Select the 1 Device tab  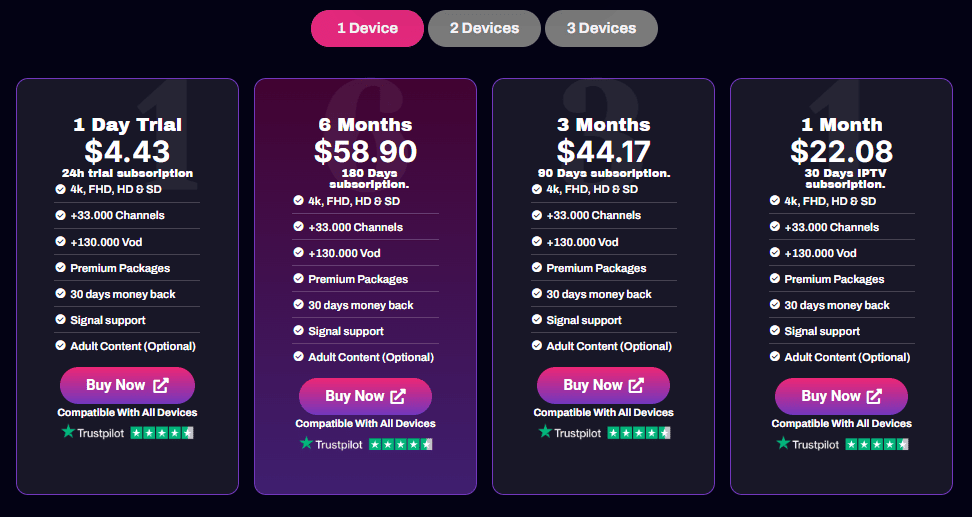pos(367,28)
